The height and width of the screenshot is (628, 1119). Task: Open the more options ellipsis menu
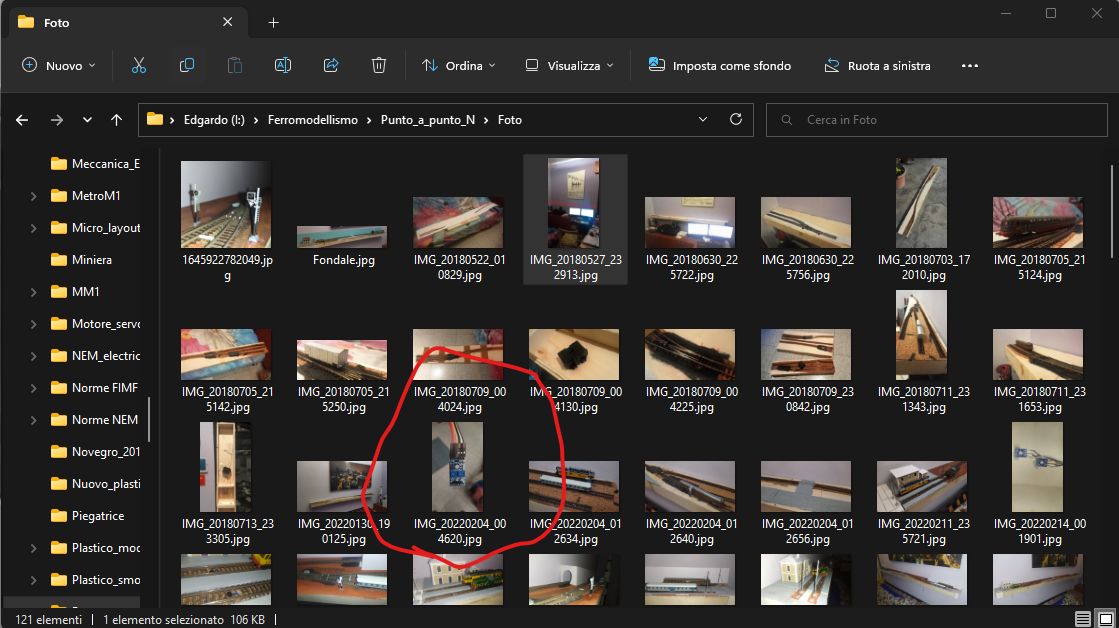[969, 66]
